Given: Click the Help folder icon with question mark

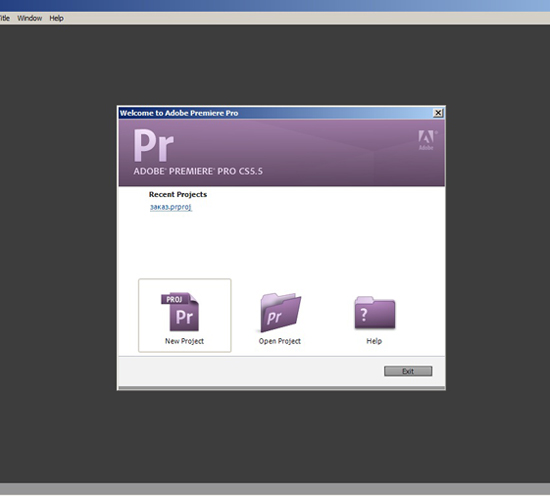Looking at the screenshot, I should point(375,312).
